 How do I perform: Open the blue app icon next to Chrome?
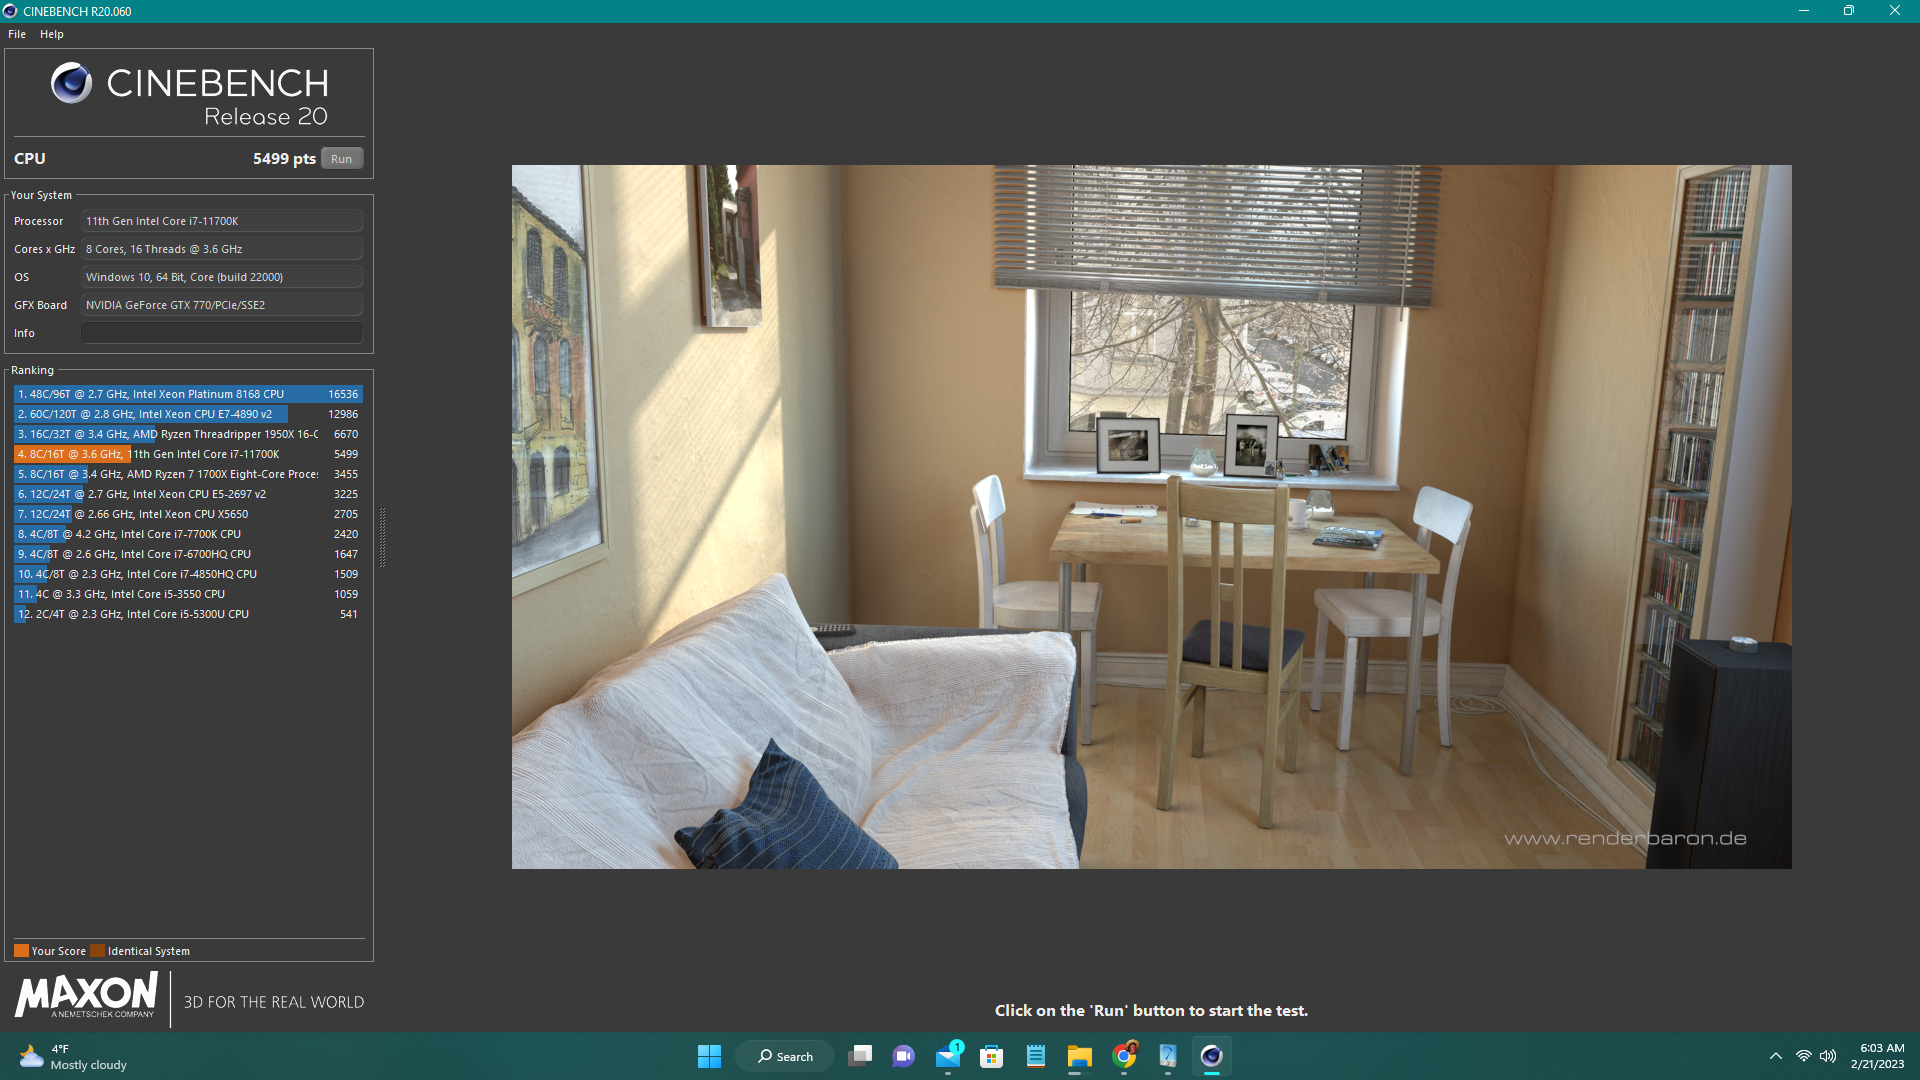click(1167, 1056)
